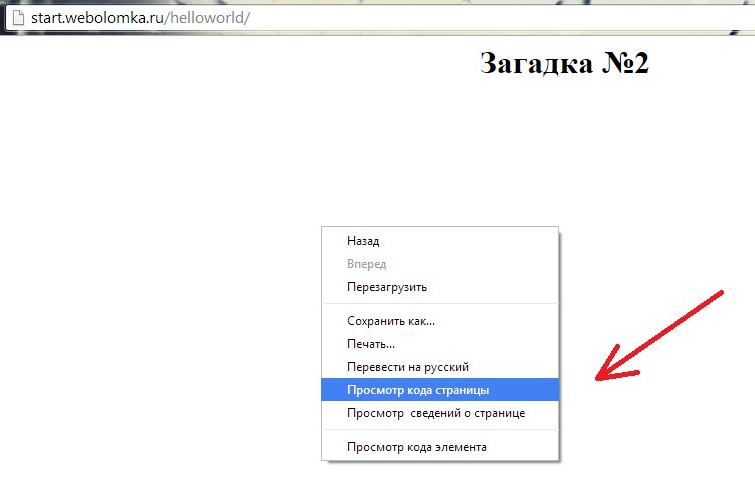
Task: Click the heading Загадка №2
Action: pos(564,63)
